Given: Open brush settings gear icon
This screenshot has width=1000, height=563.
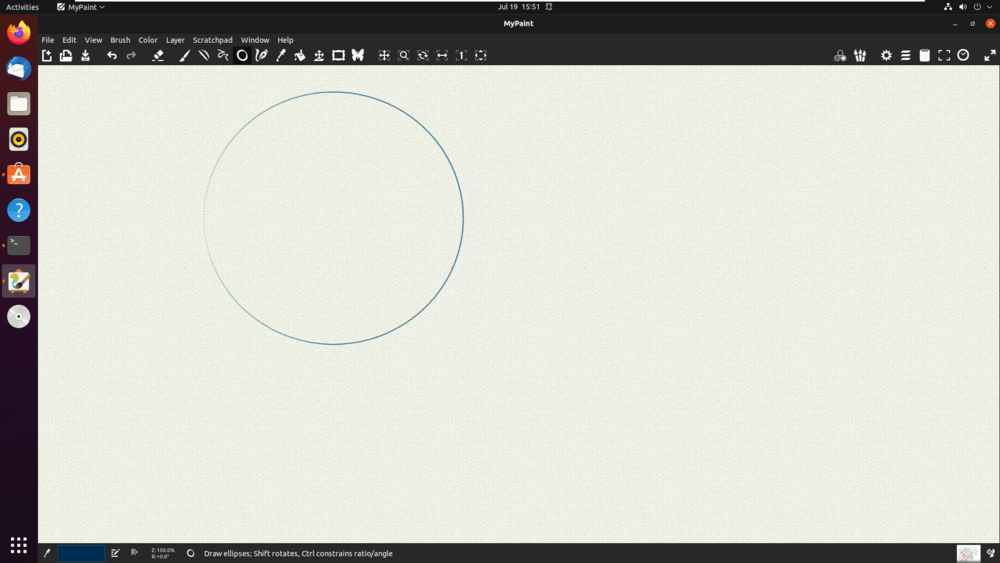Looking at the screenshot, I should 886,55.
